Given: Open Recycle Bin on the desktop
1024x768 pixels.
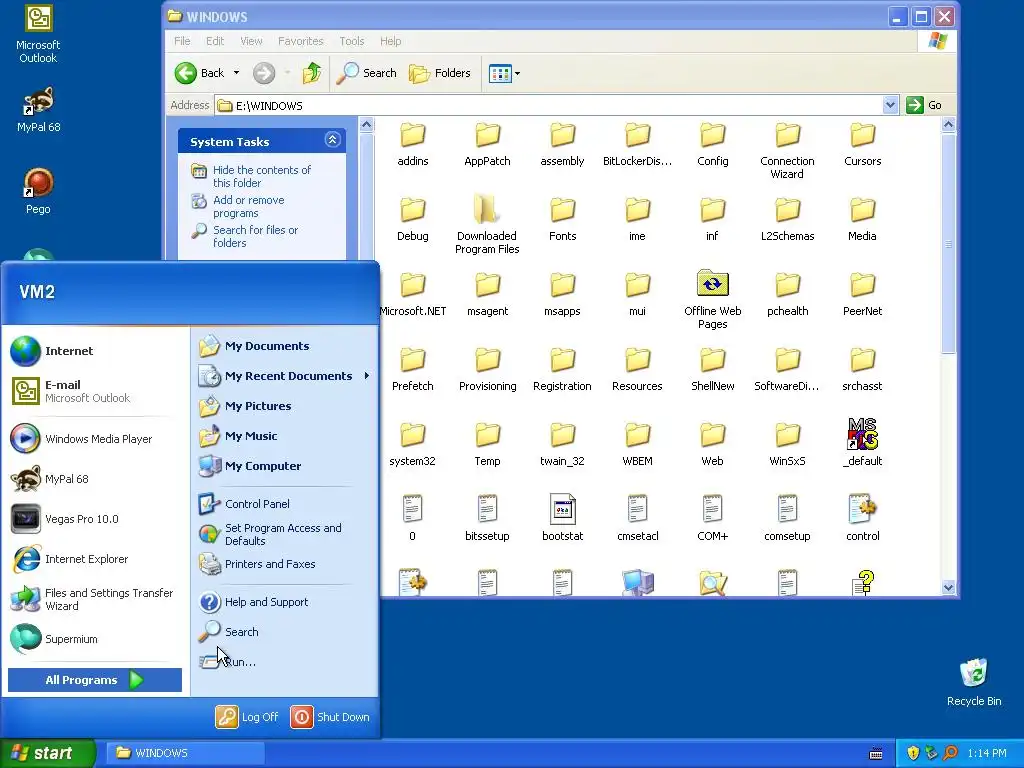Looking at the screenshot, I should (974, 682).
